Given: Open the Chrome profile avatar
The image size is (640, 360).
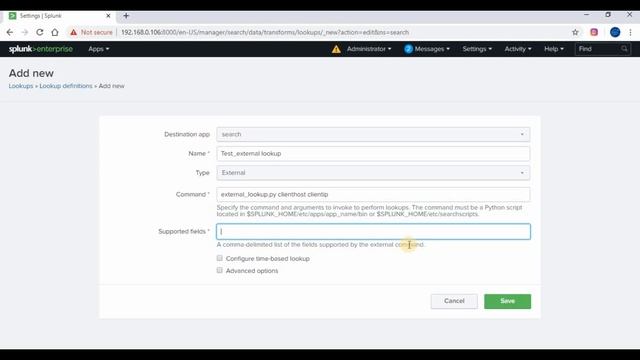Looking at the screenshot, I should [615, 32].
